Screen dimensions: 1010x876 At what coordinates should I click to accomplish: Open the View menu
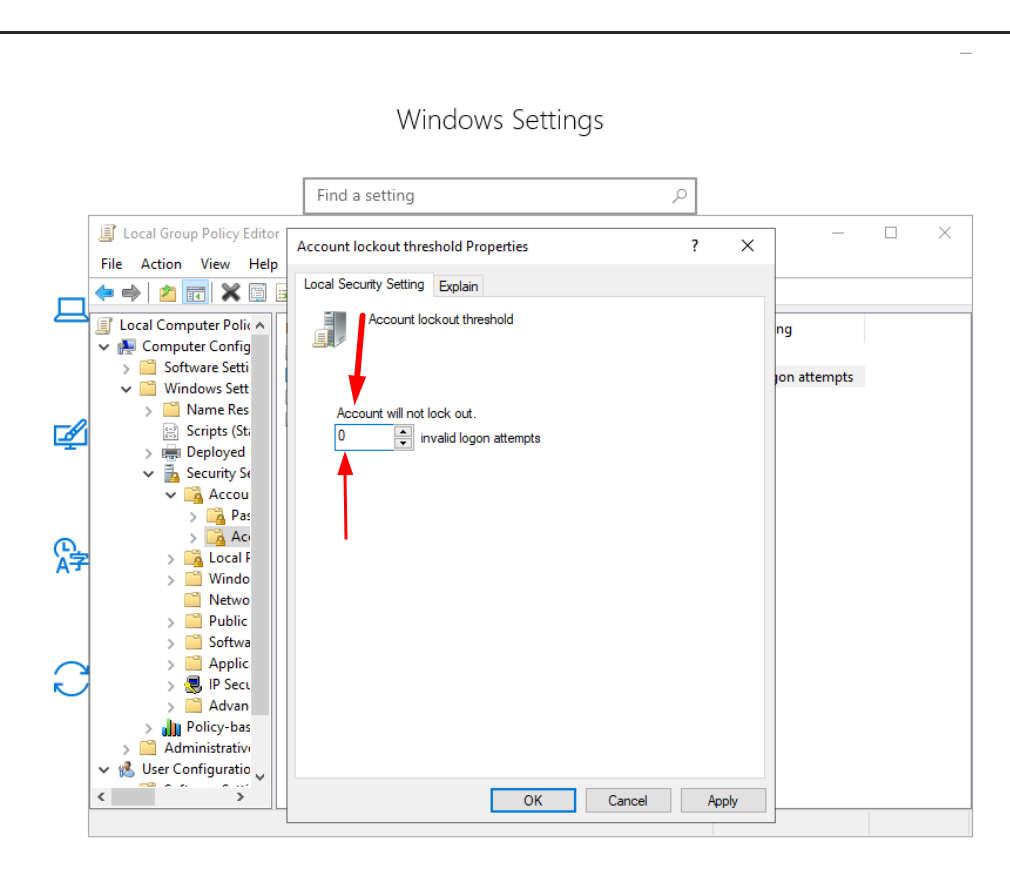[x=215, y=264]
